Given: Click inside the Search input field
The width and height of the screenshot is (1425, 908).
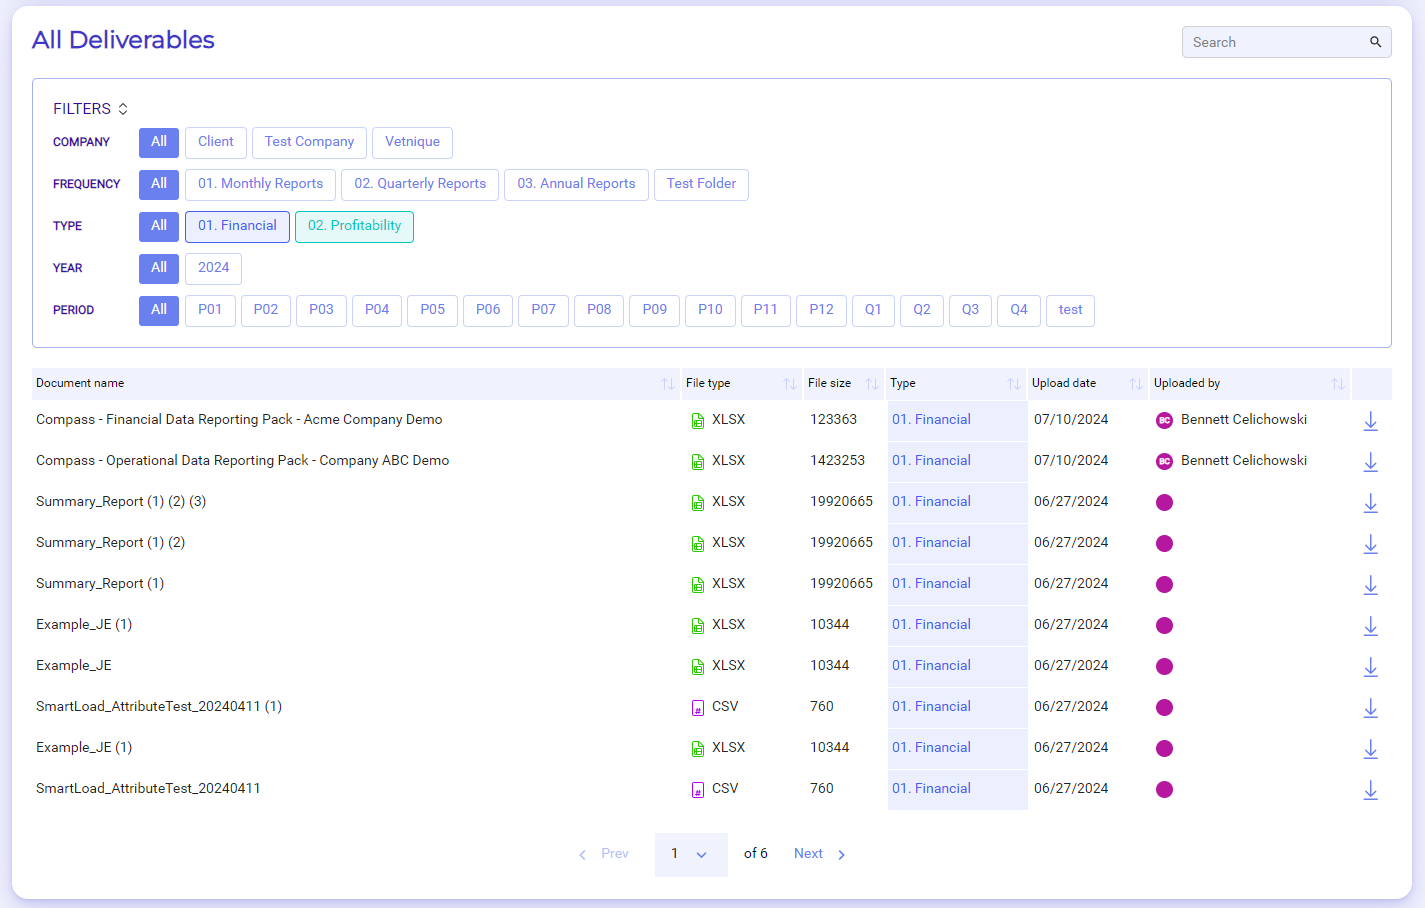Looking at the screenshot, I should pyautogui.click(x=1270, y=42).
